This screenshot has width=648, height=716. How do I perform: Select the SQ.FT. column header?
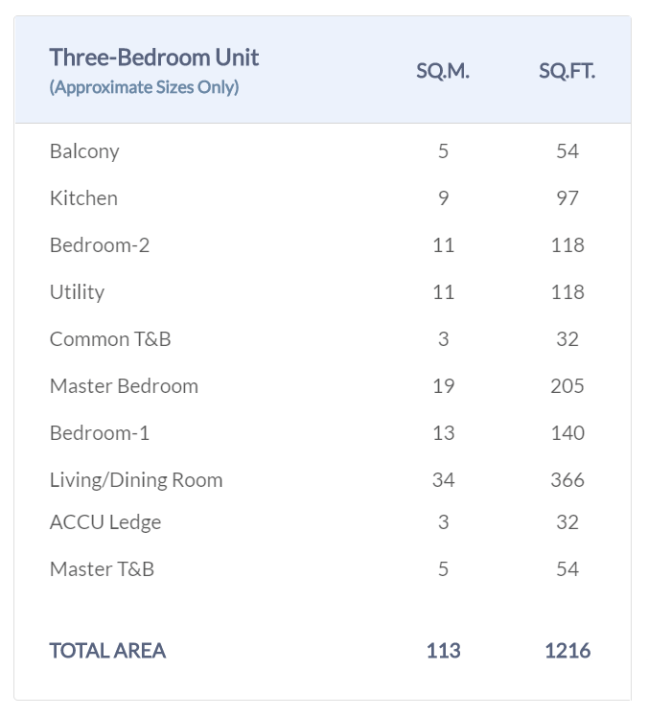click(567, 72)
